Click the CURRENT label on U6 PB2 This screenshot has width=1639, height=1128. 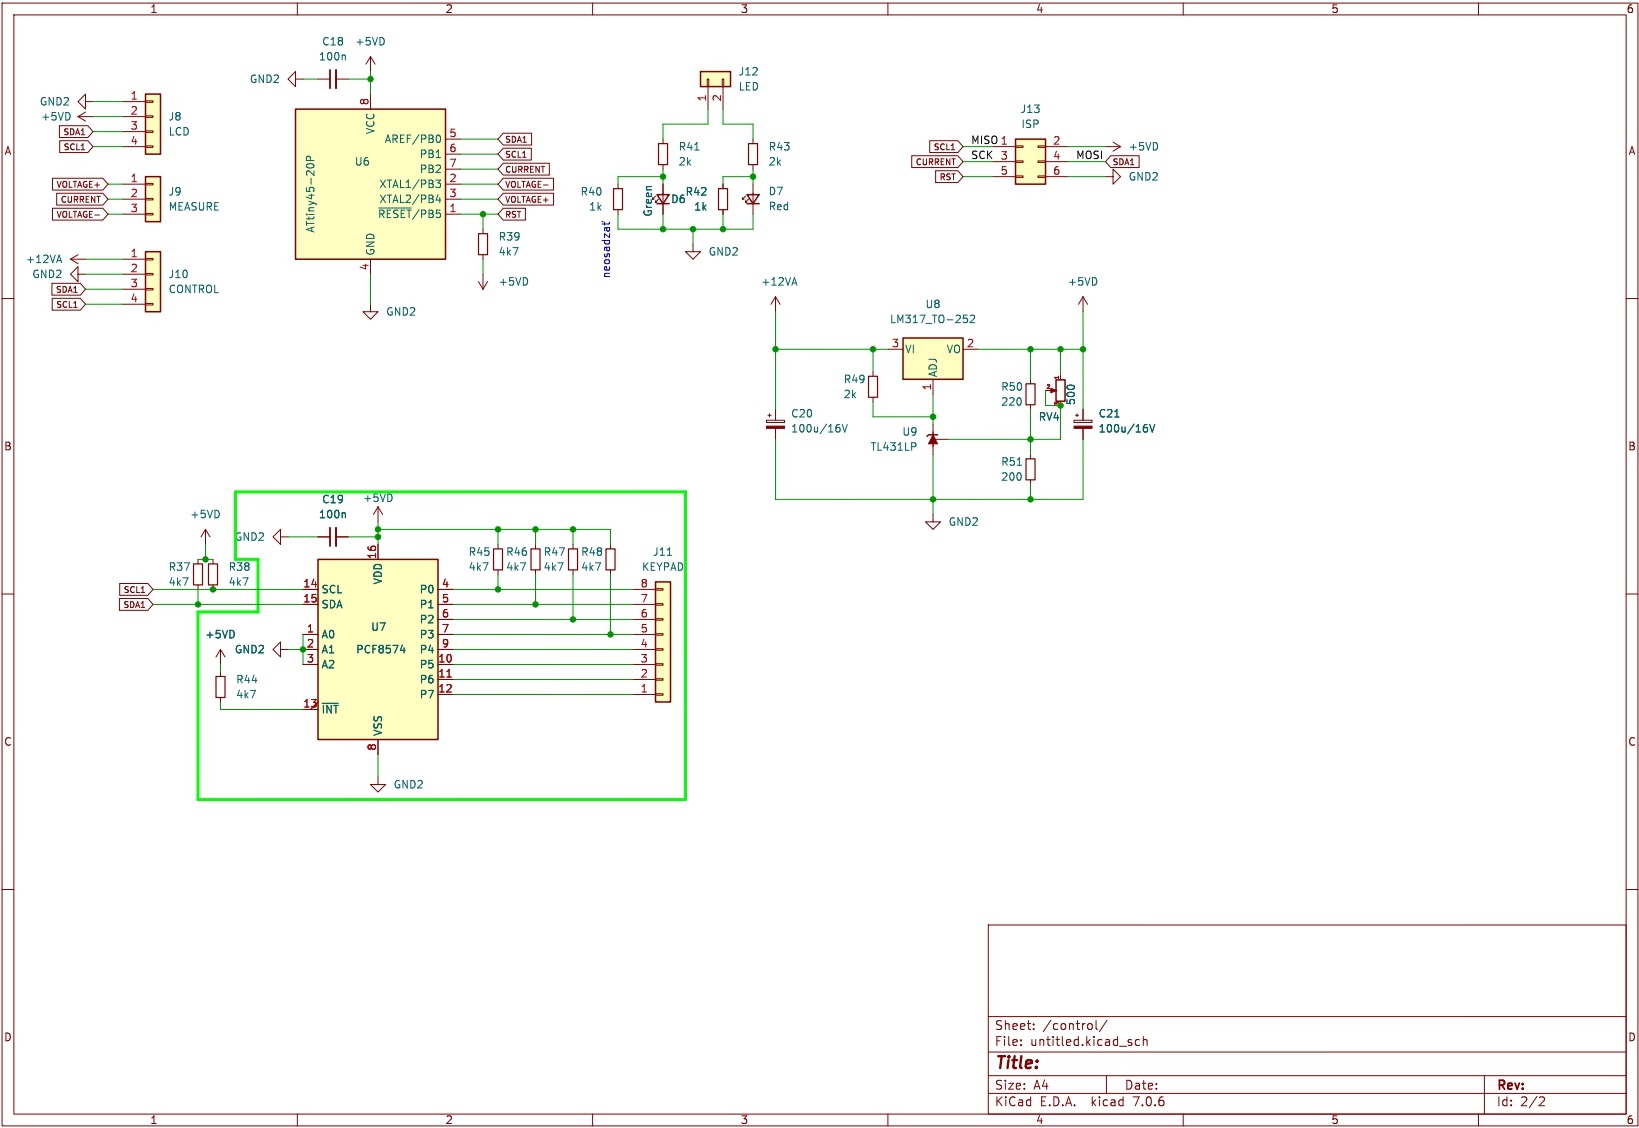tap(525, 169)
